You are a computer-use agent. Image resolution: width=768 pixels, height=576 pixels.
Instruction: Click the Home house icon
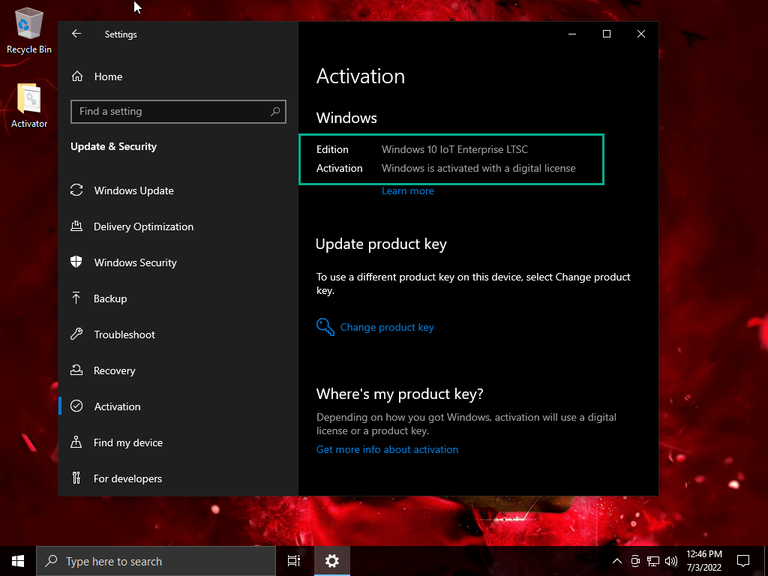pyautogui.click(x=77, y=76)
